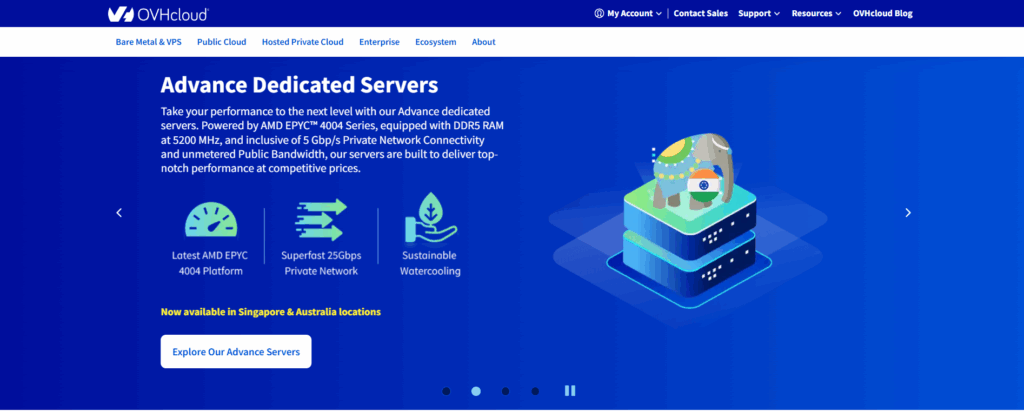Image resolution: width=1024 pixels, height=411 pixels.
Task: Click the Advance Dedicated Servers heading
Action: (299, 85)
